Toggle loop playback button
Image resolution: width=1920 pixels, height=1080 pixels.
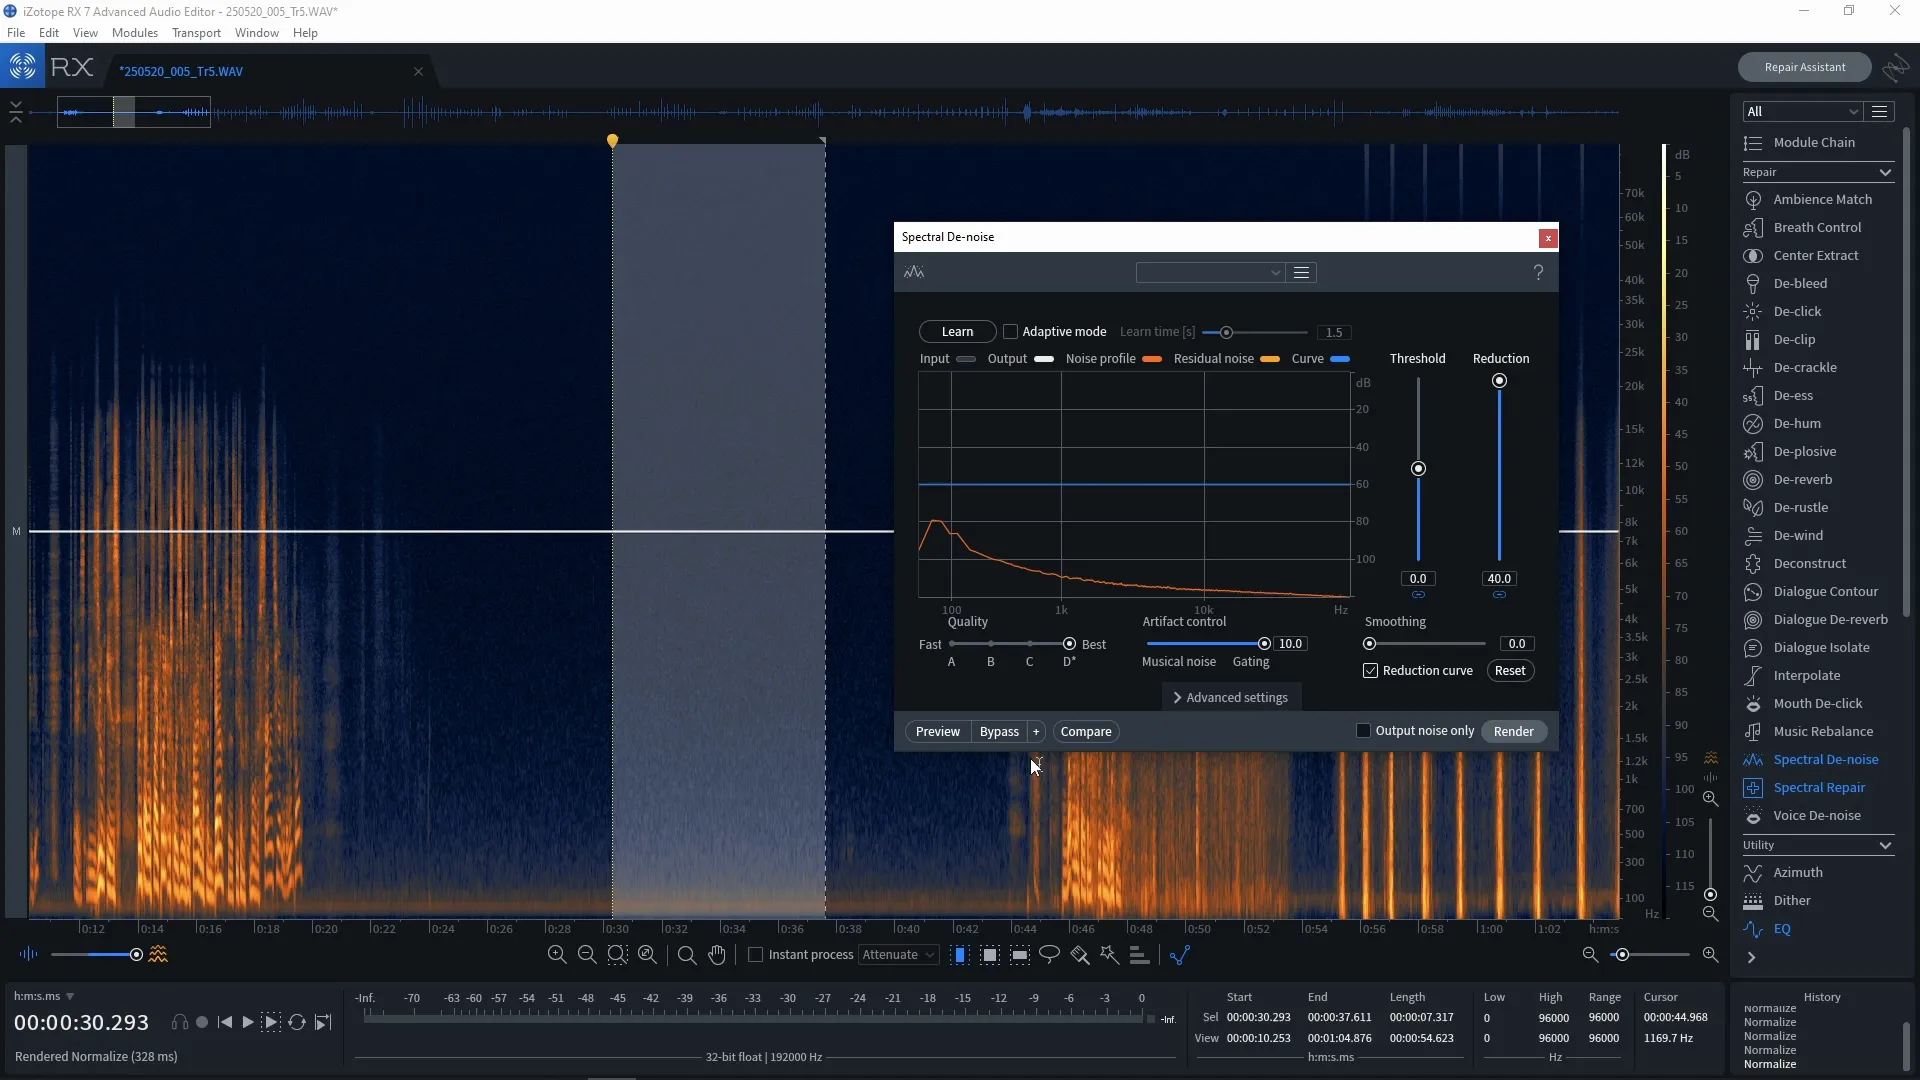point(297,1022)
